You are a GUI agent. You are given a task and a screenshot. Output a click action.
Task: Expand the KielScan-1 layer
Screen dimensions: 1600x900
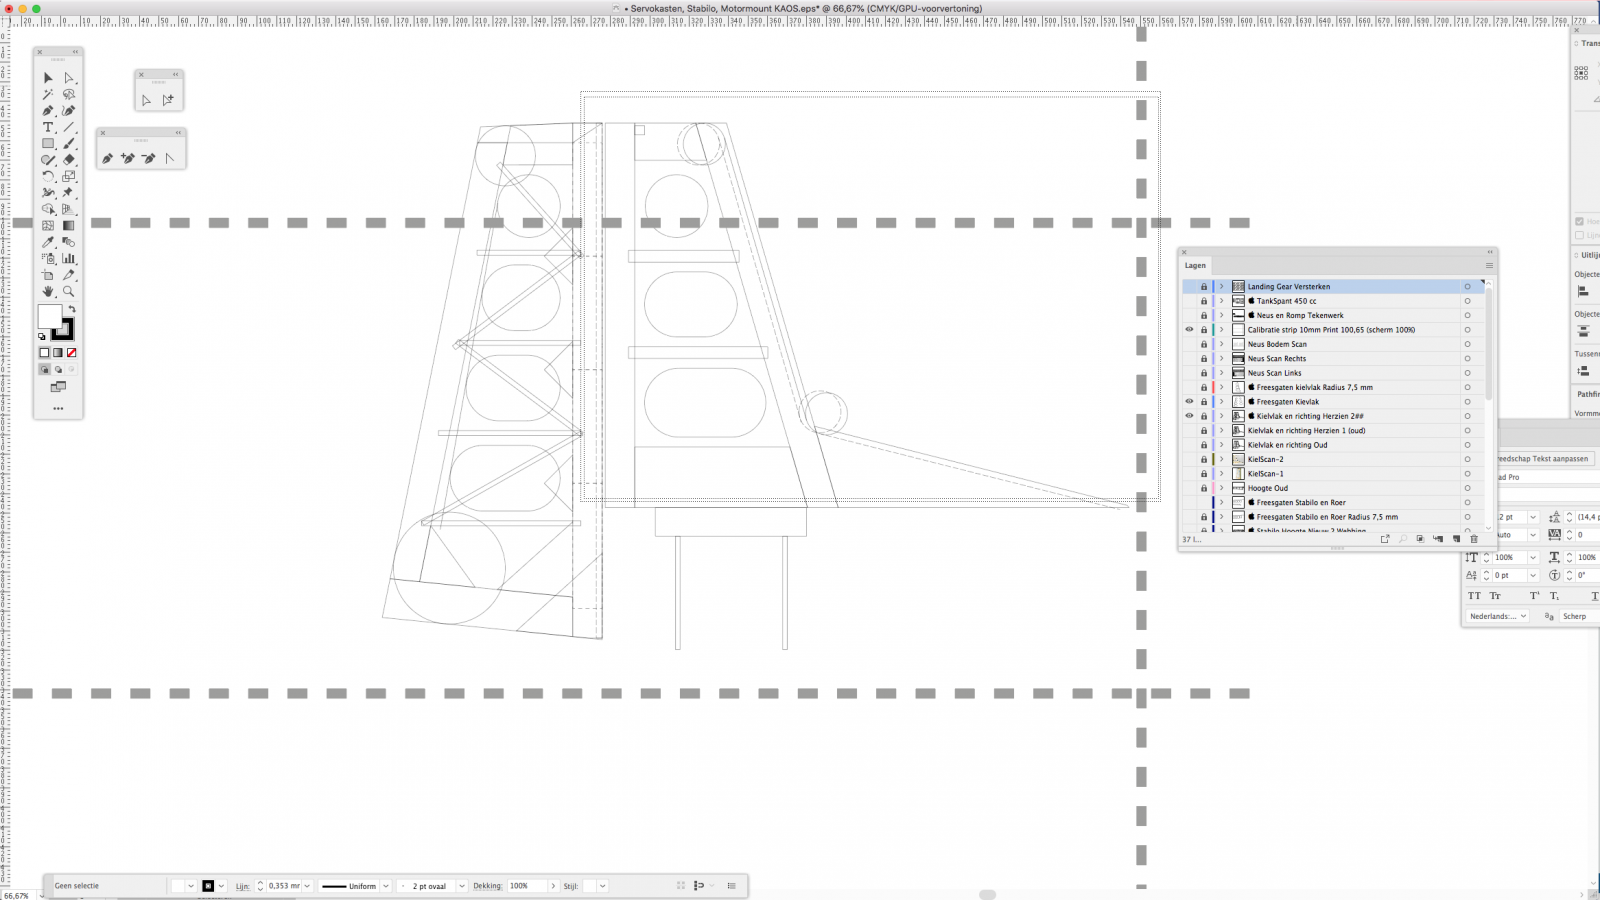click(1221, 474)
